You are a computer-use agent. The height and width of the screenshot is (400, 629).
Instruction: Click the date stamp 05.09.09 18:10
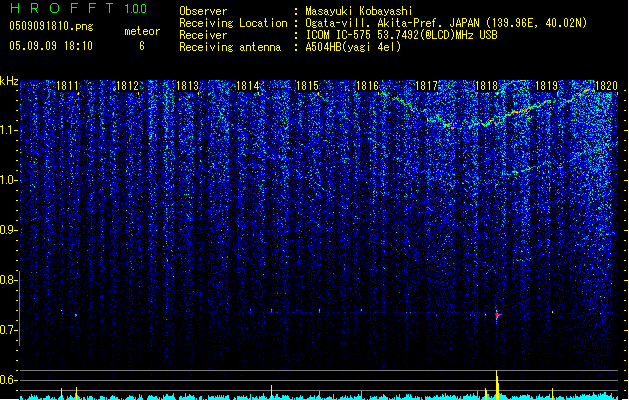[51, 46]
